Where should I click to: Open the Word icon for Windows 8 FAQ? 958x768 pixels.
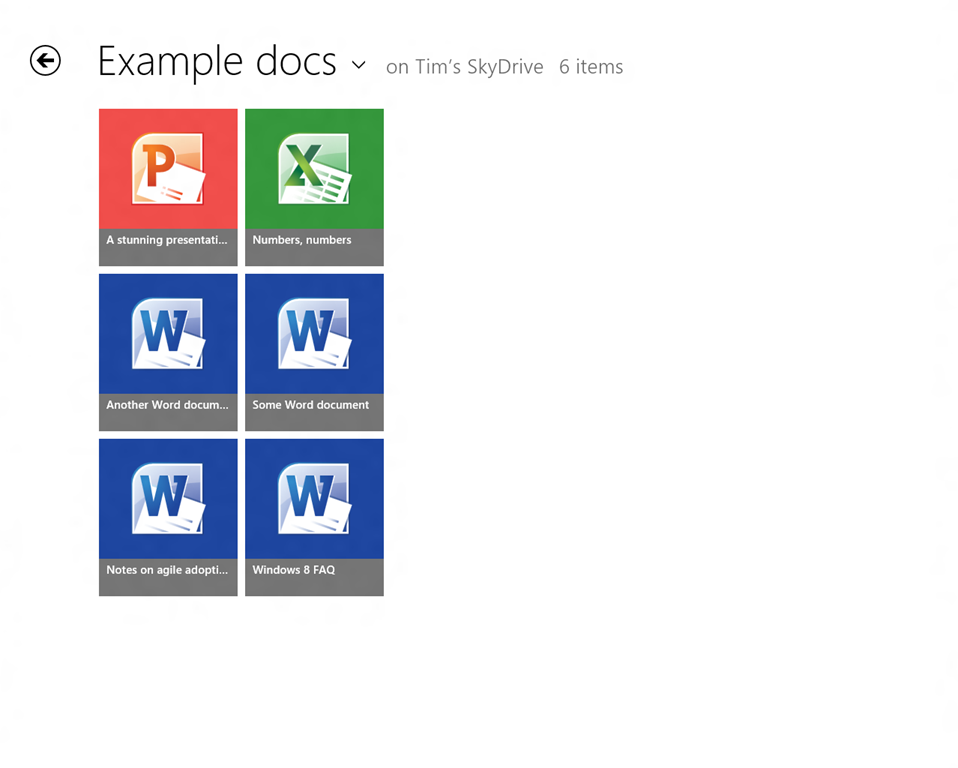click(x=315, y=499)
